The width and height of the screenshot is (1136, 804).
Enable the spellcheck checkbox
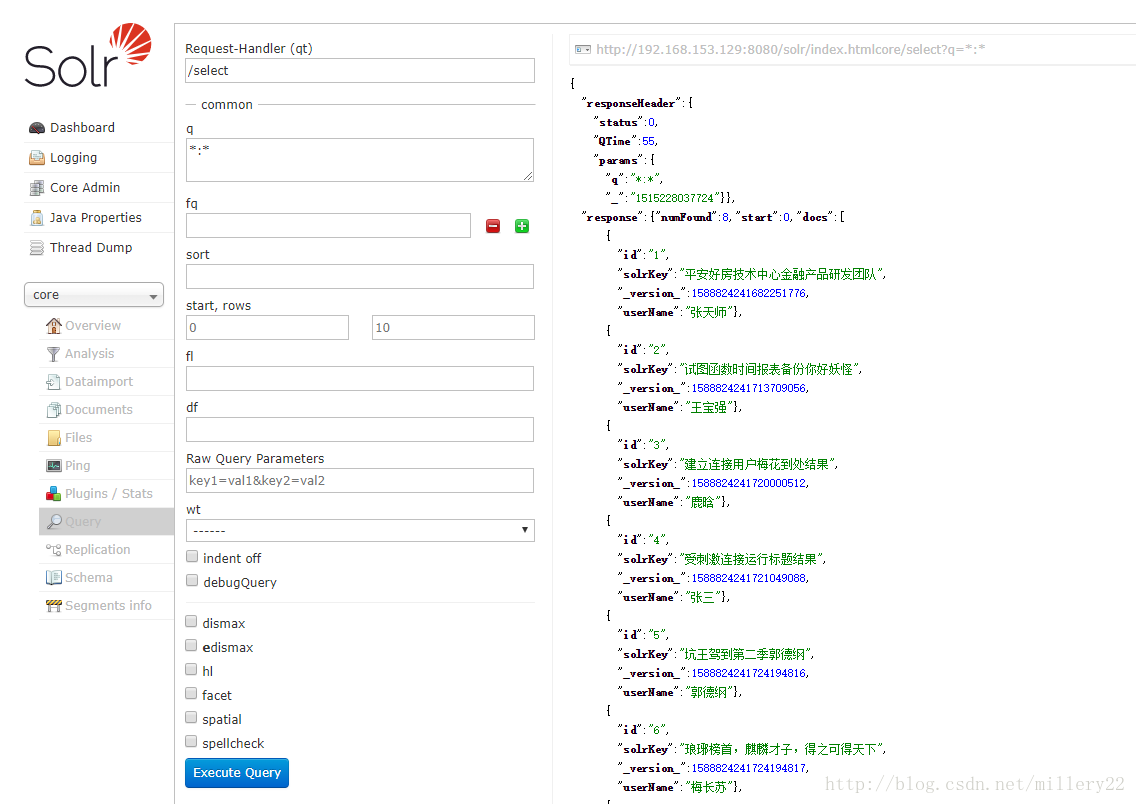(x=191, y=741)
